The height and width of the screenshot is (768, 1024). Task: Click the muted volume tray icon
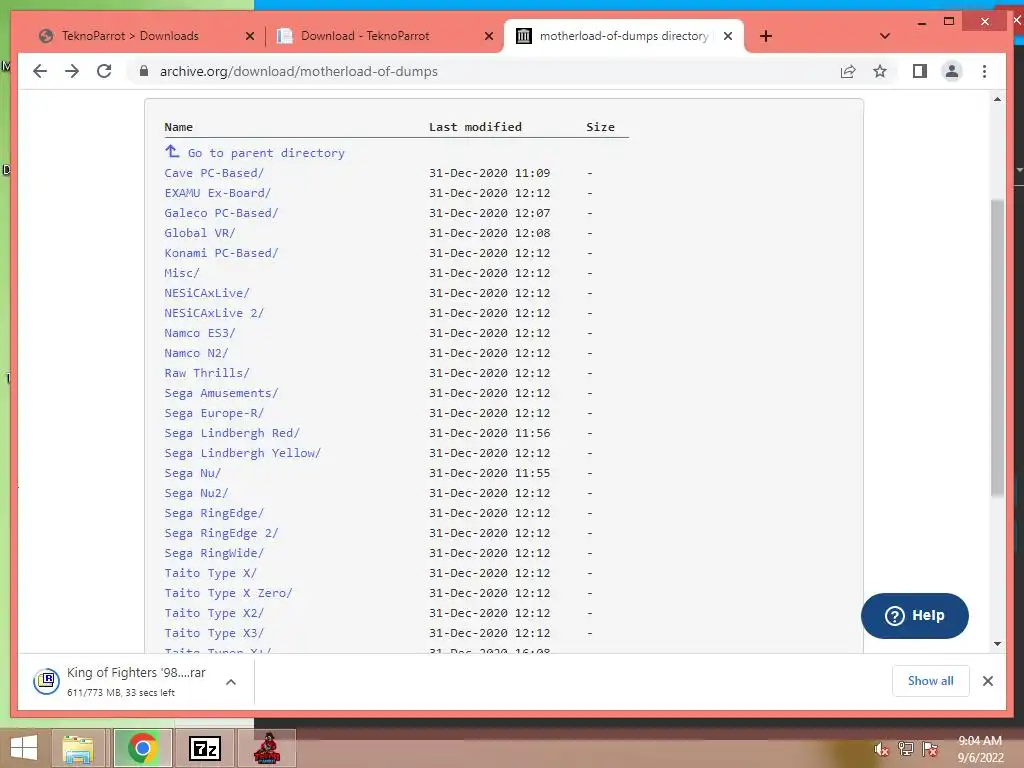tap(881, 749)
